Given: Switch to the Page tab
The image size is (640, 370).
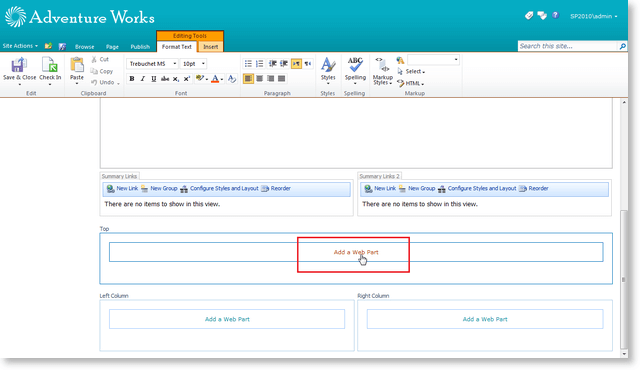Looking at the screenshot, I should 112,47.
